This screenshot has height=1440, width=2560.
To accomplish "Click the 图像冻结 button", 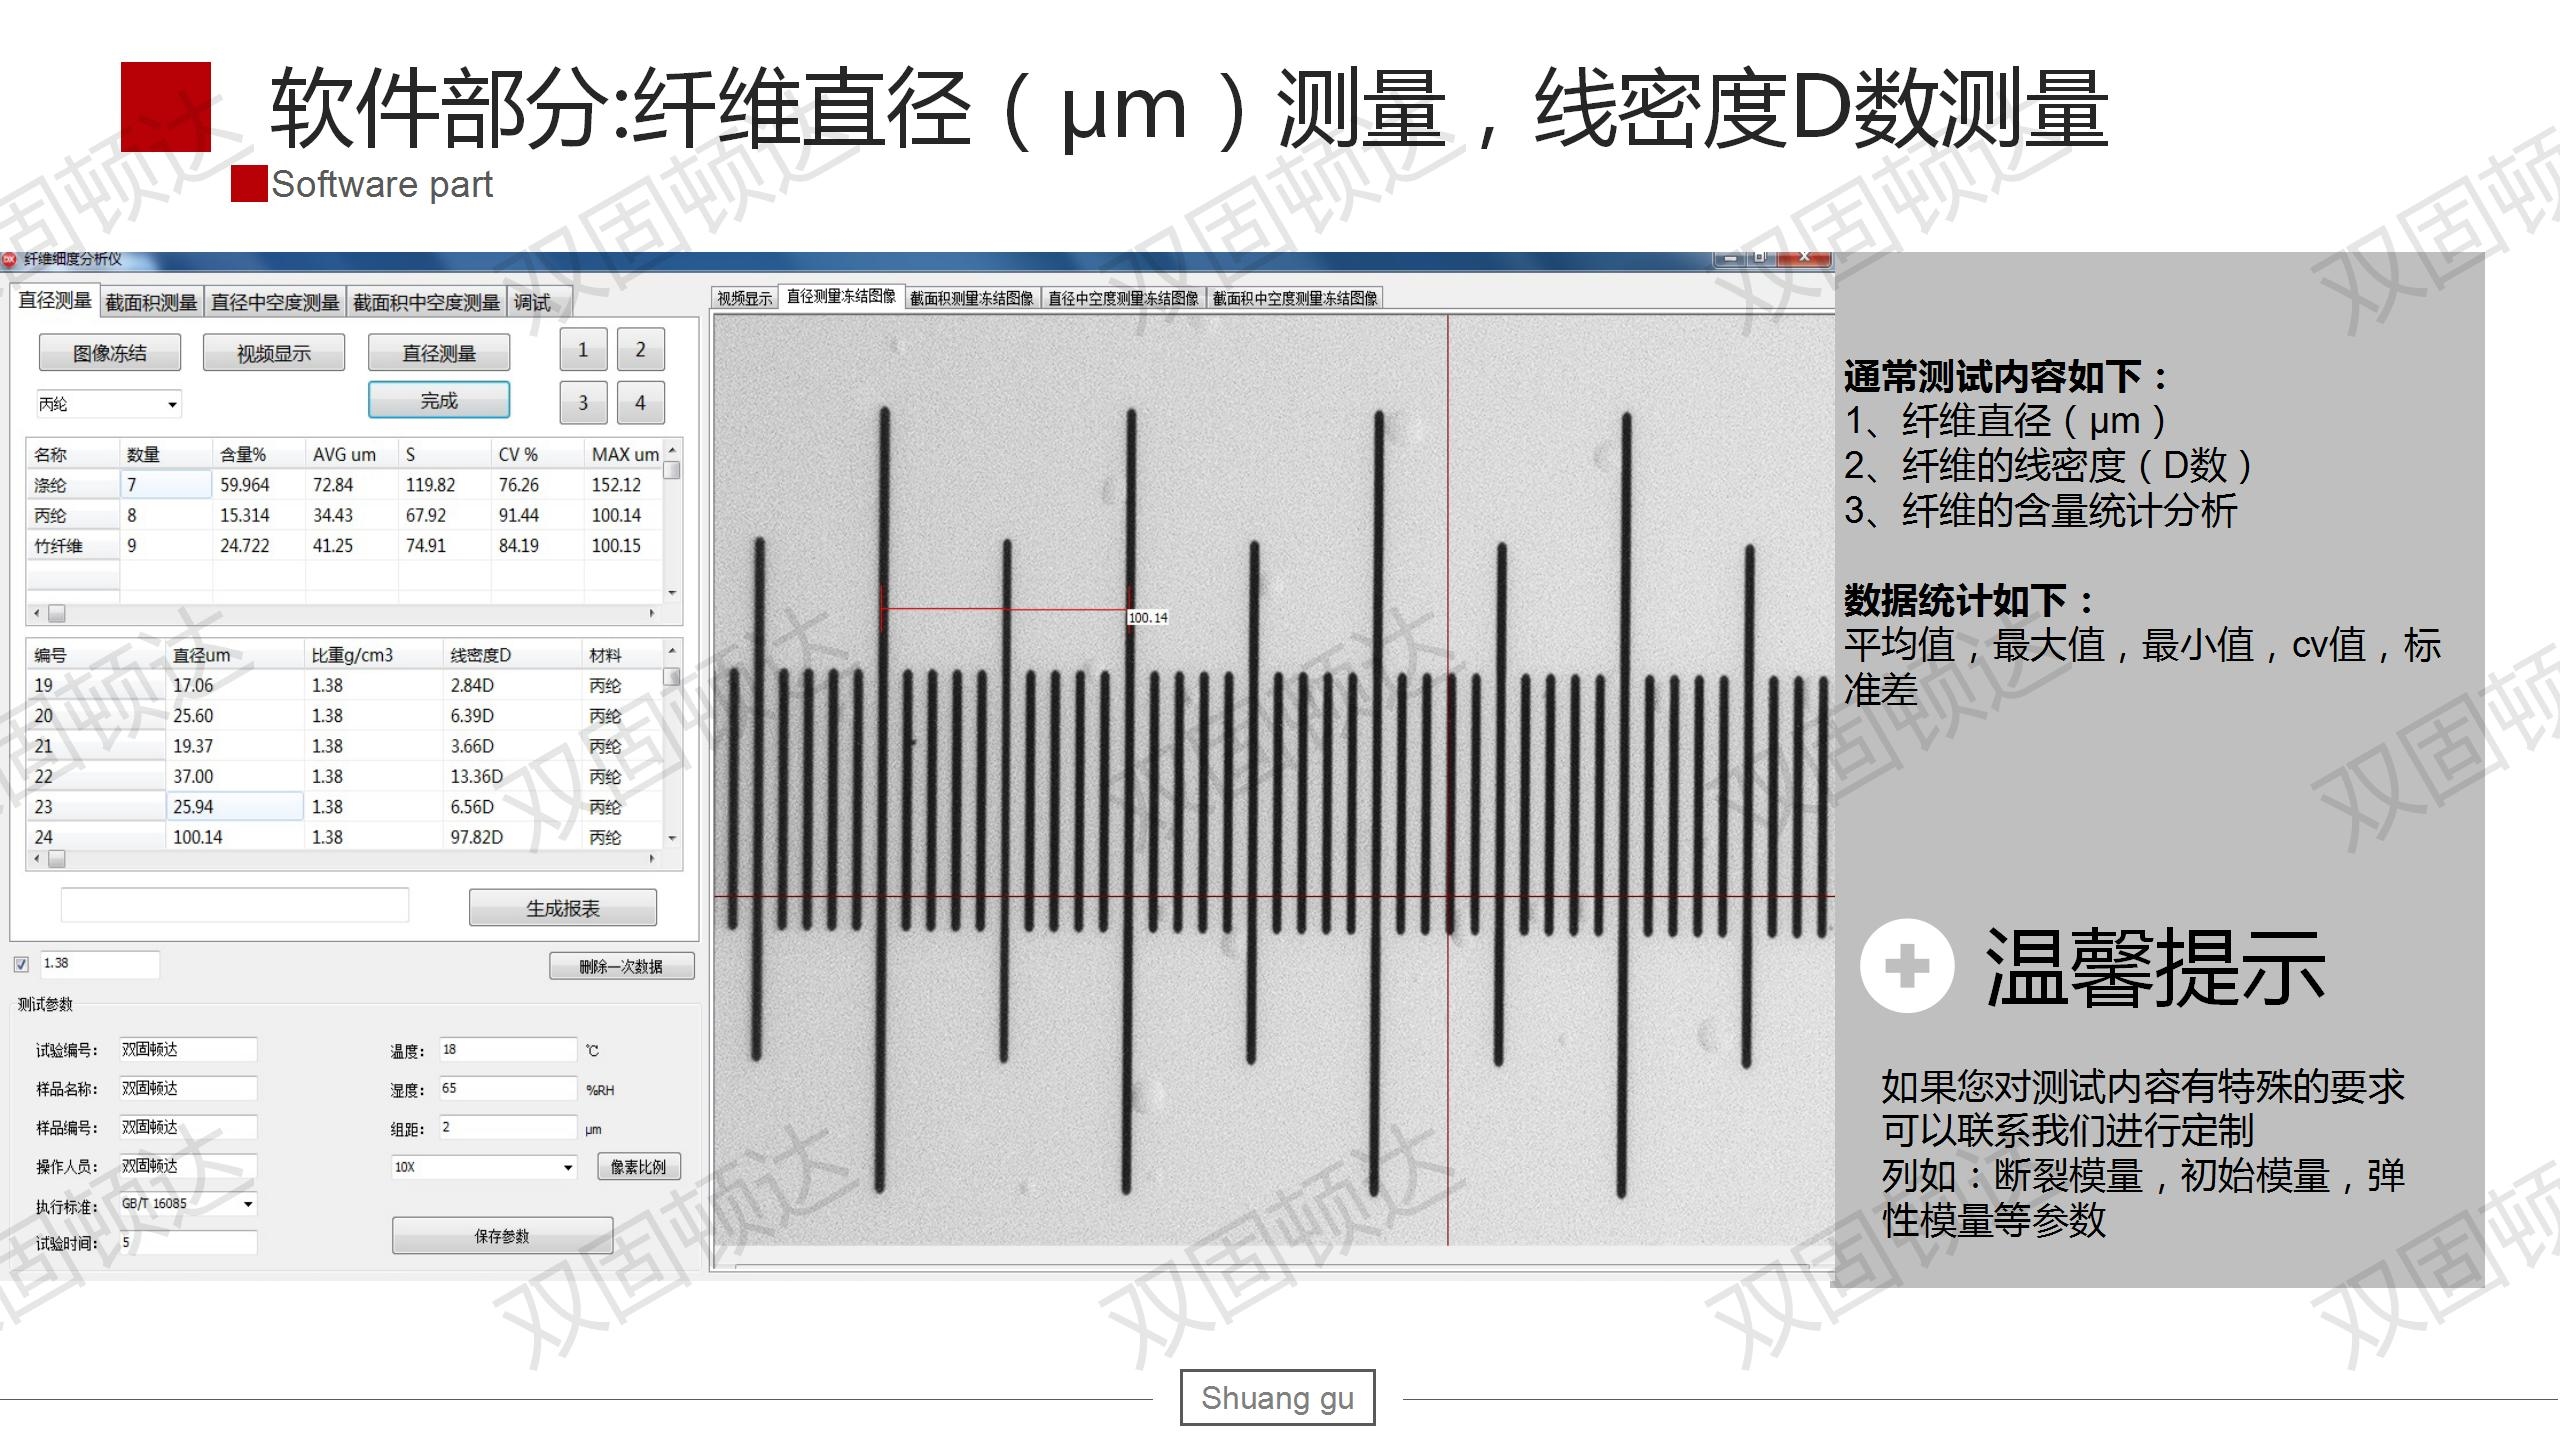I will click(x=110, y=353).
